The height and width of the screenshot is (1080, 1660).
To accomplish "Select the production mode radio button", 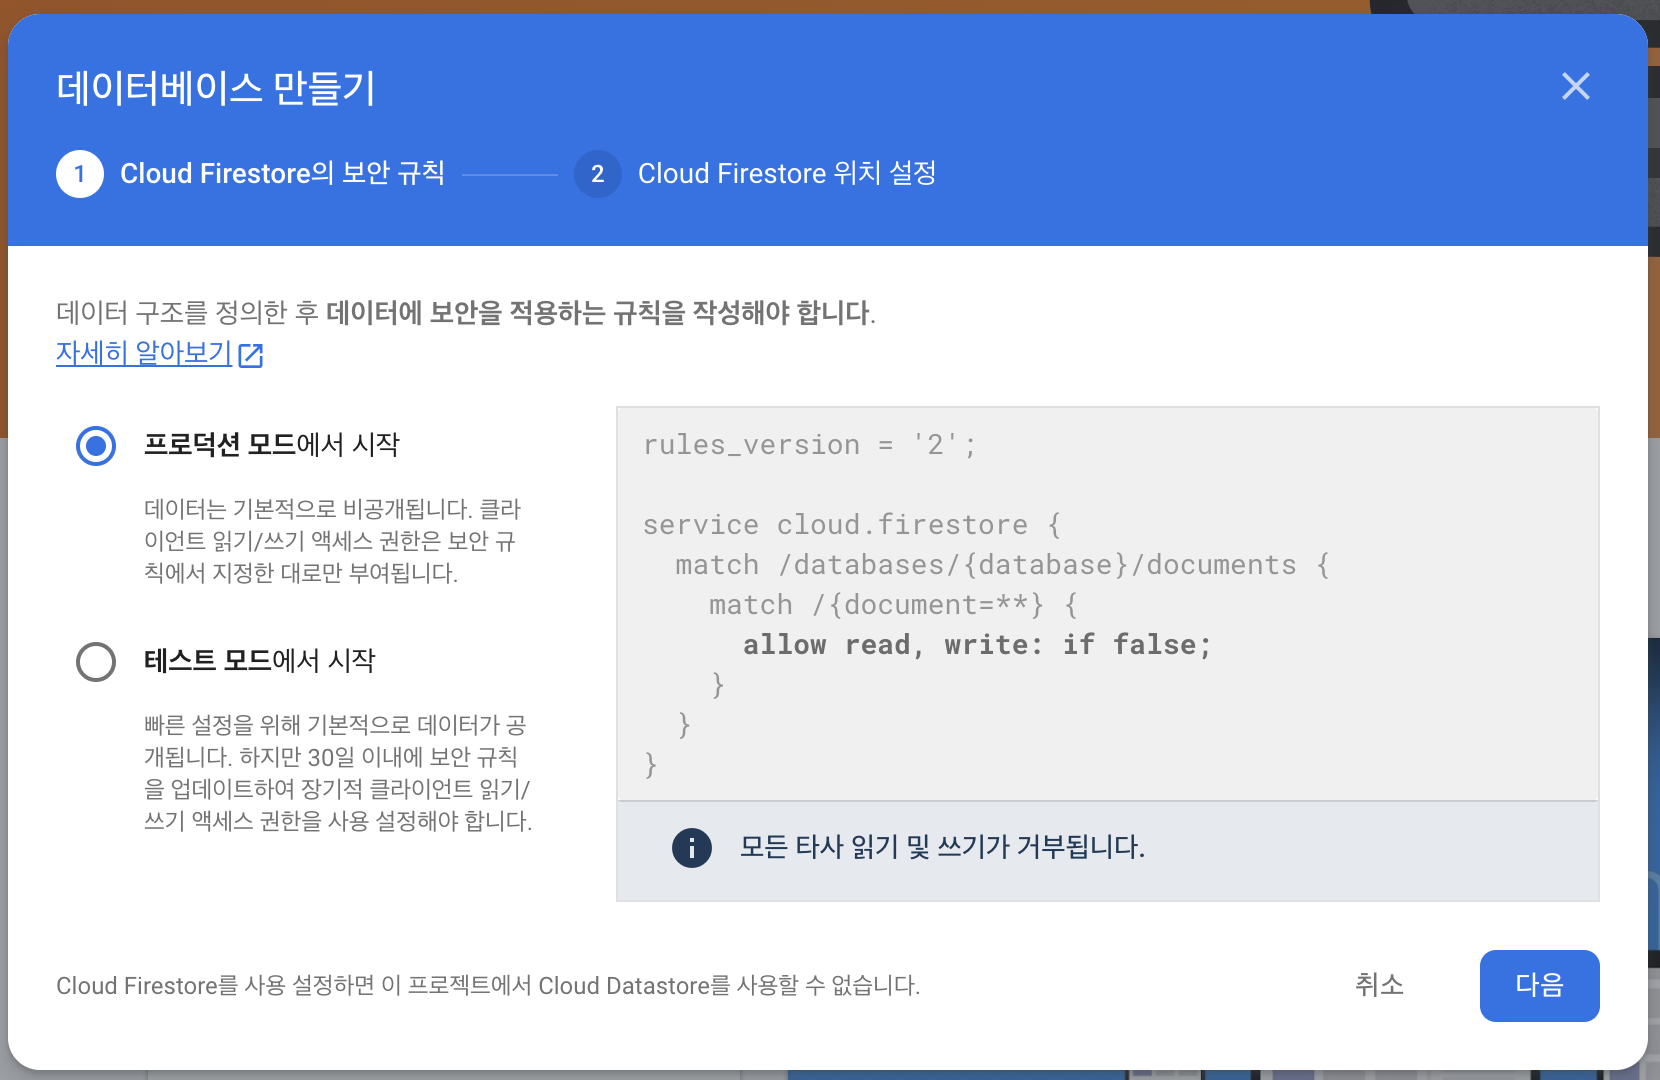I will pyautogui.click(x=96, y=445).
